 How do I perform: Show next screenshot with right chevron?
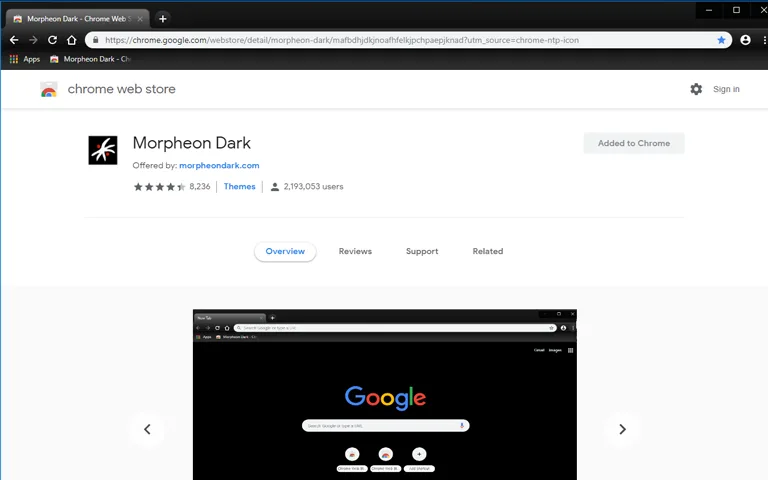pos(622,430)
